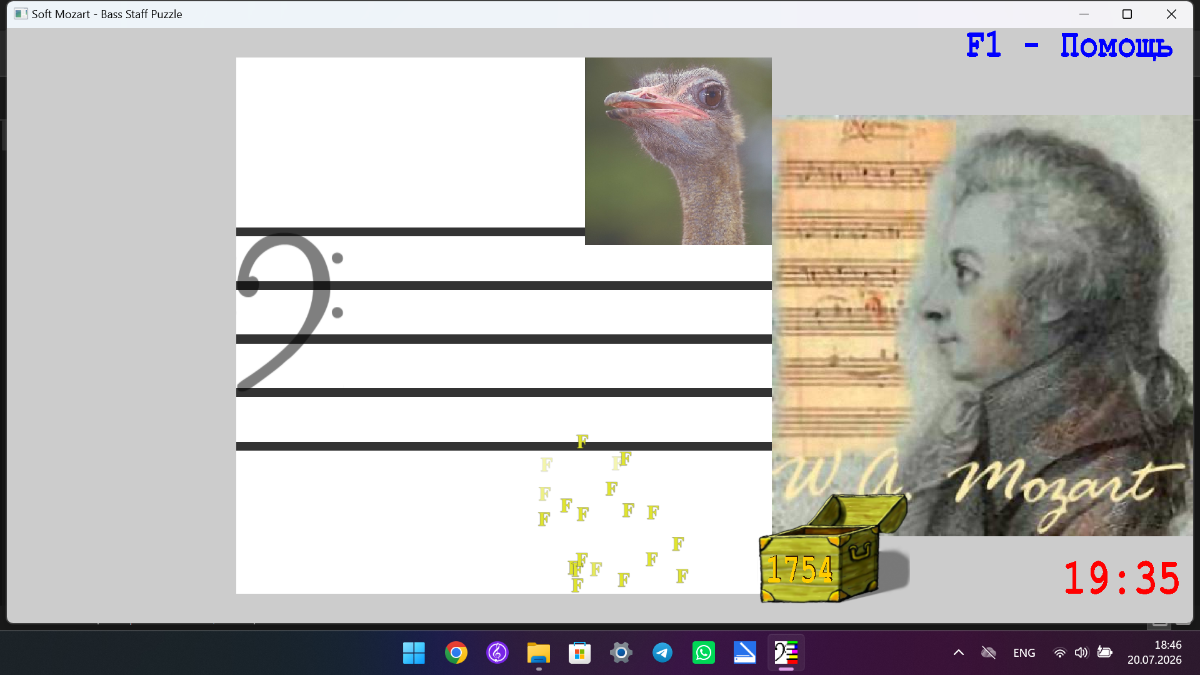Click the bass clef symbol on the staff

(x=290, y=311)
